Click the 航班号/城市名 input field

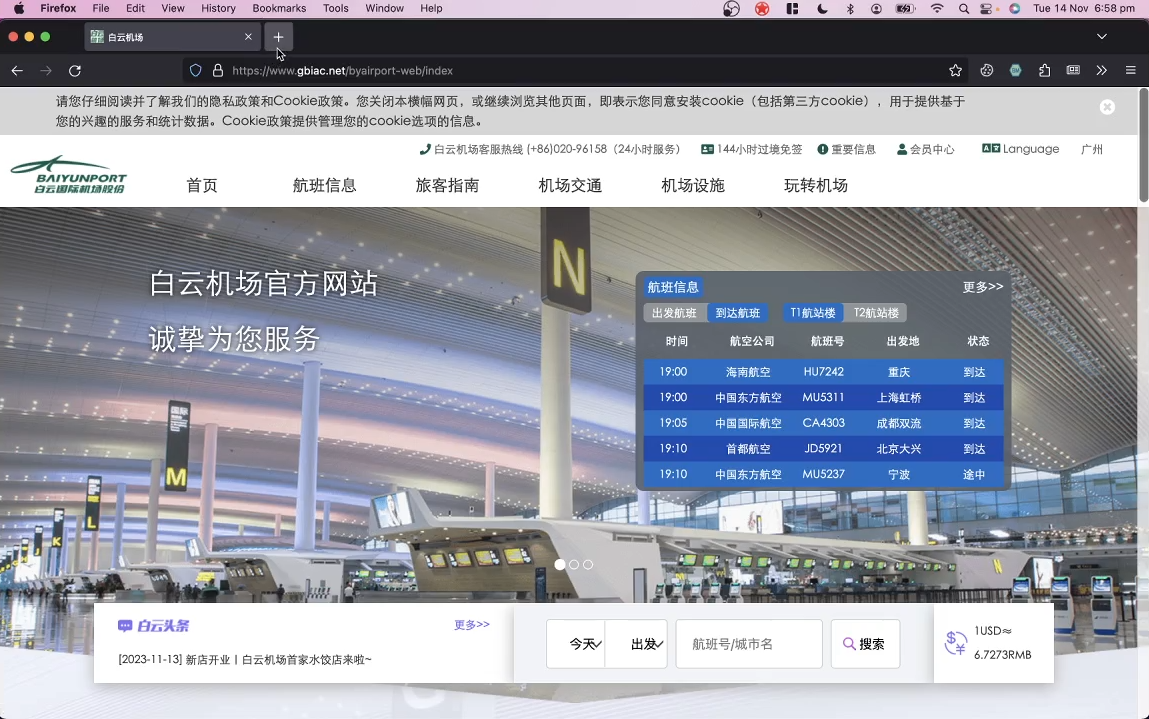click(x=748, y=644)
